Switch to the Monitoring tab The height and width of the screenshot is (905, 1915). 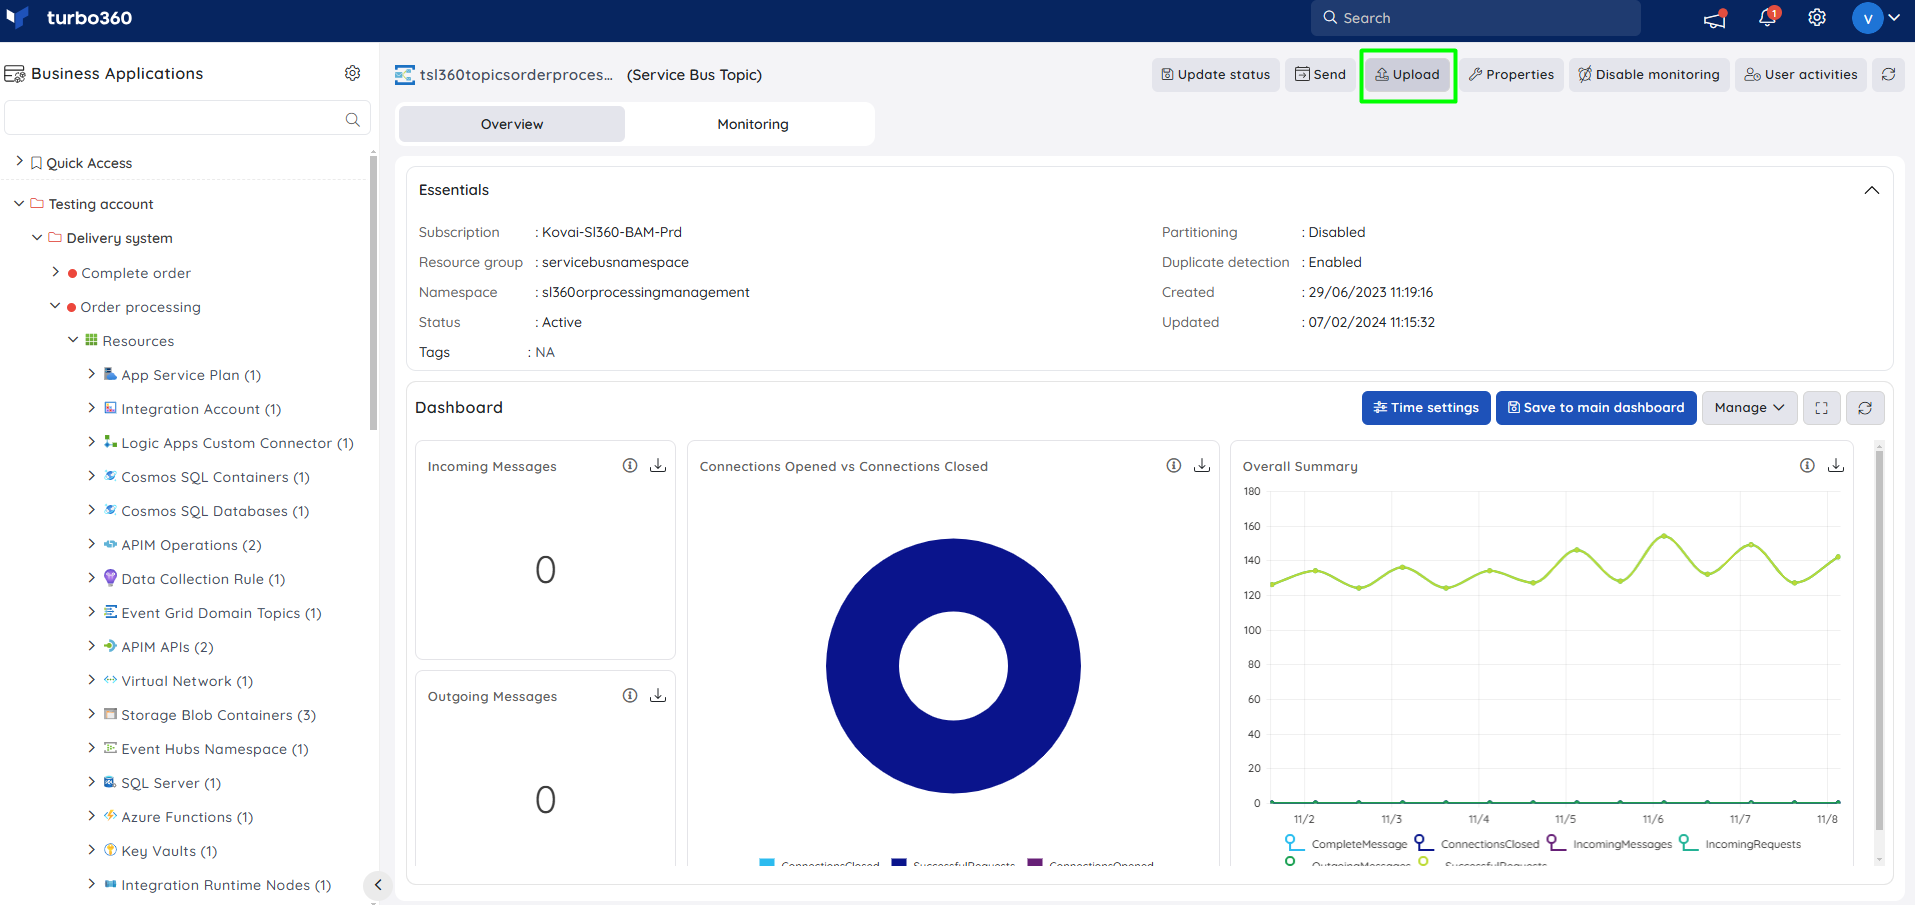753,124
